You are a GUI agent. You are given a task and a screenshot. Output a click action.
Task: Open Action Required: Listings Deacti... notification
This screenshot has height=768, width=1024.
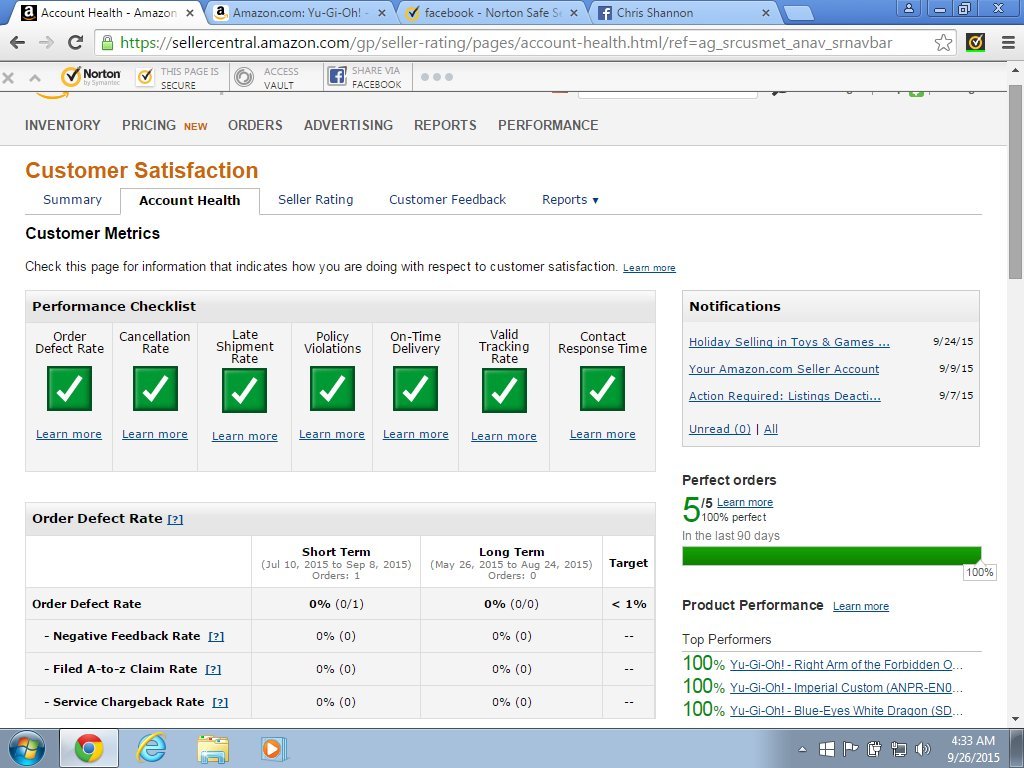tap(784, 396)
